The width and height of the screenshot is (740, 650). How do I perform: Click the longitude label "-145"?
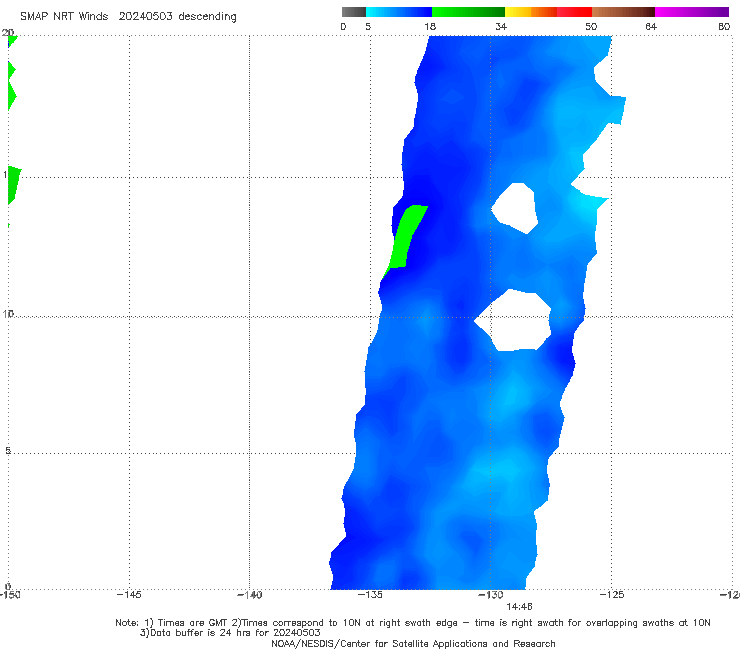click(129, 595)
